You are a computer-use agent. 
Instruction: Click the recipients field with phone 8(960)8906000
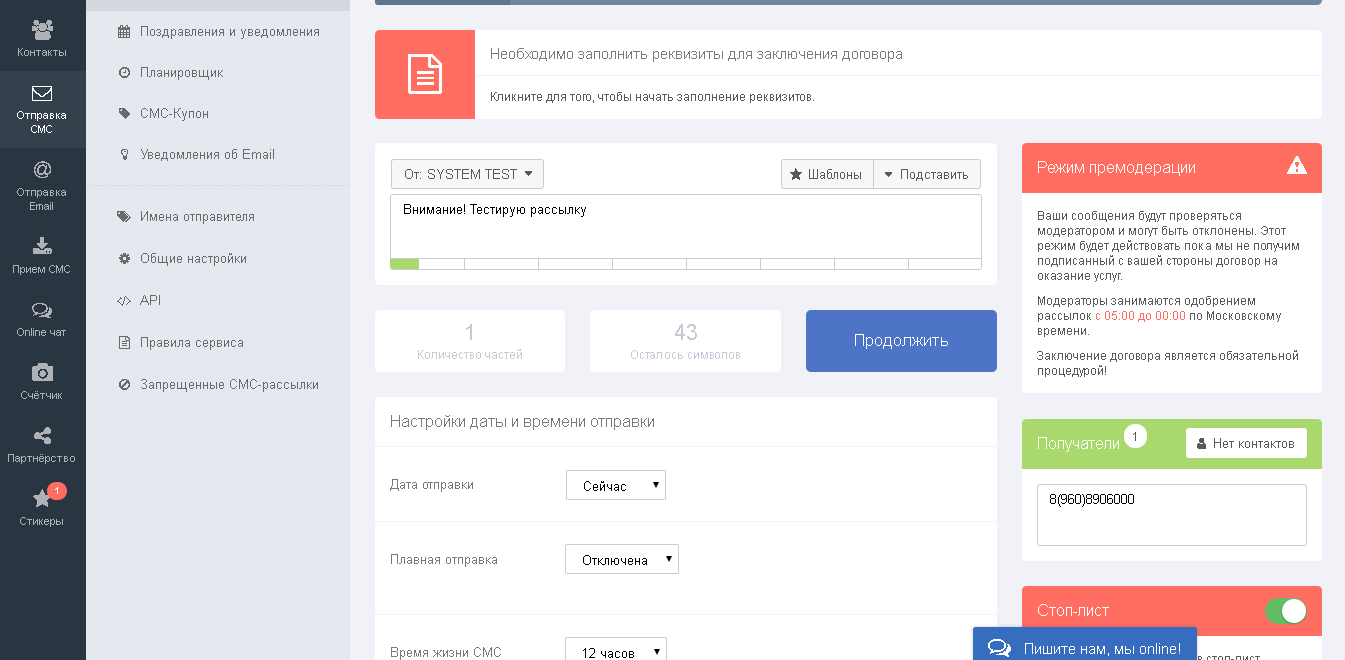click(x=1171, y=514)
